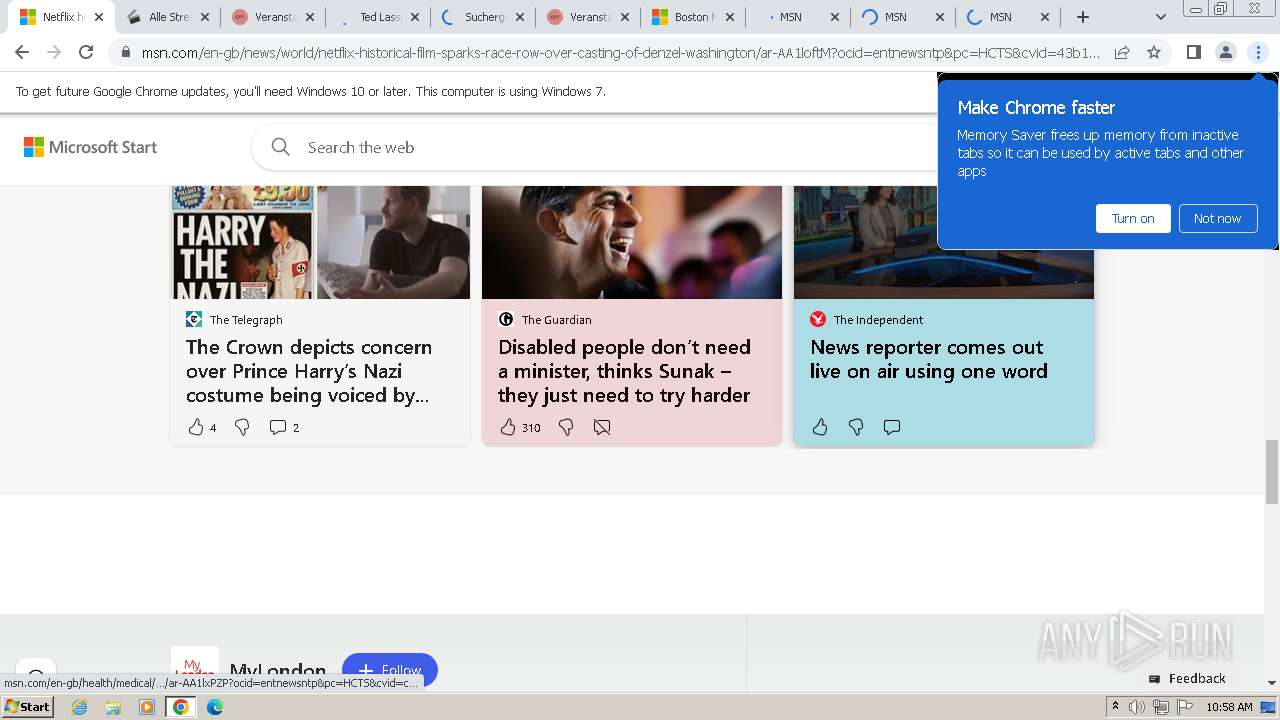
Task: Dislike the News reporter article
Action: point(856,427)
